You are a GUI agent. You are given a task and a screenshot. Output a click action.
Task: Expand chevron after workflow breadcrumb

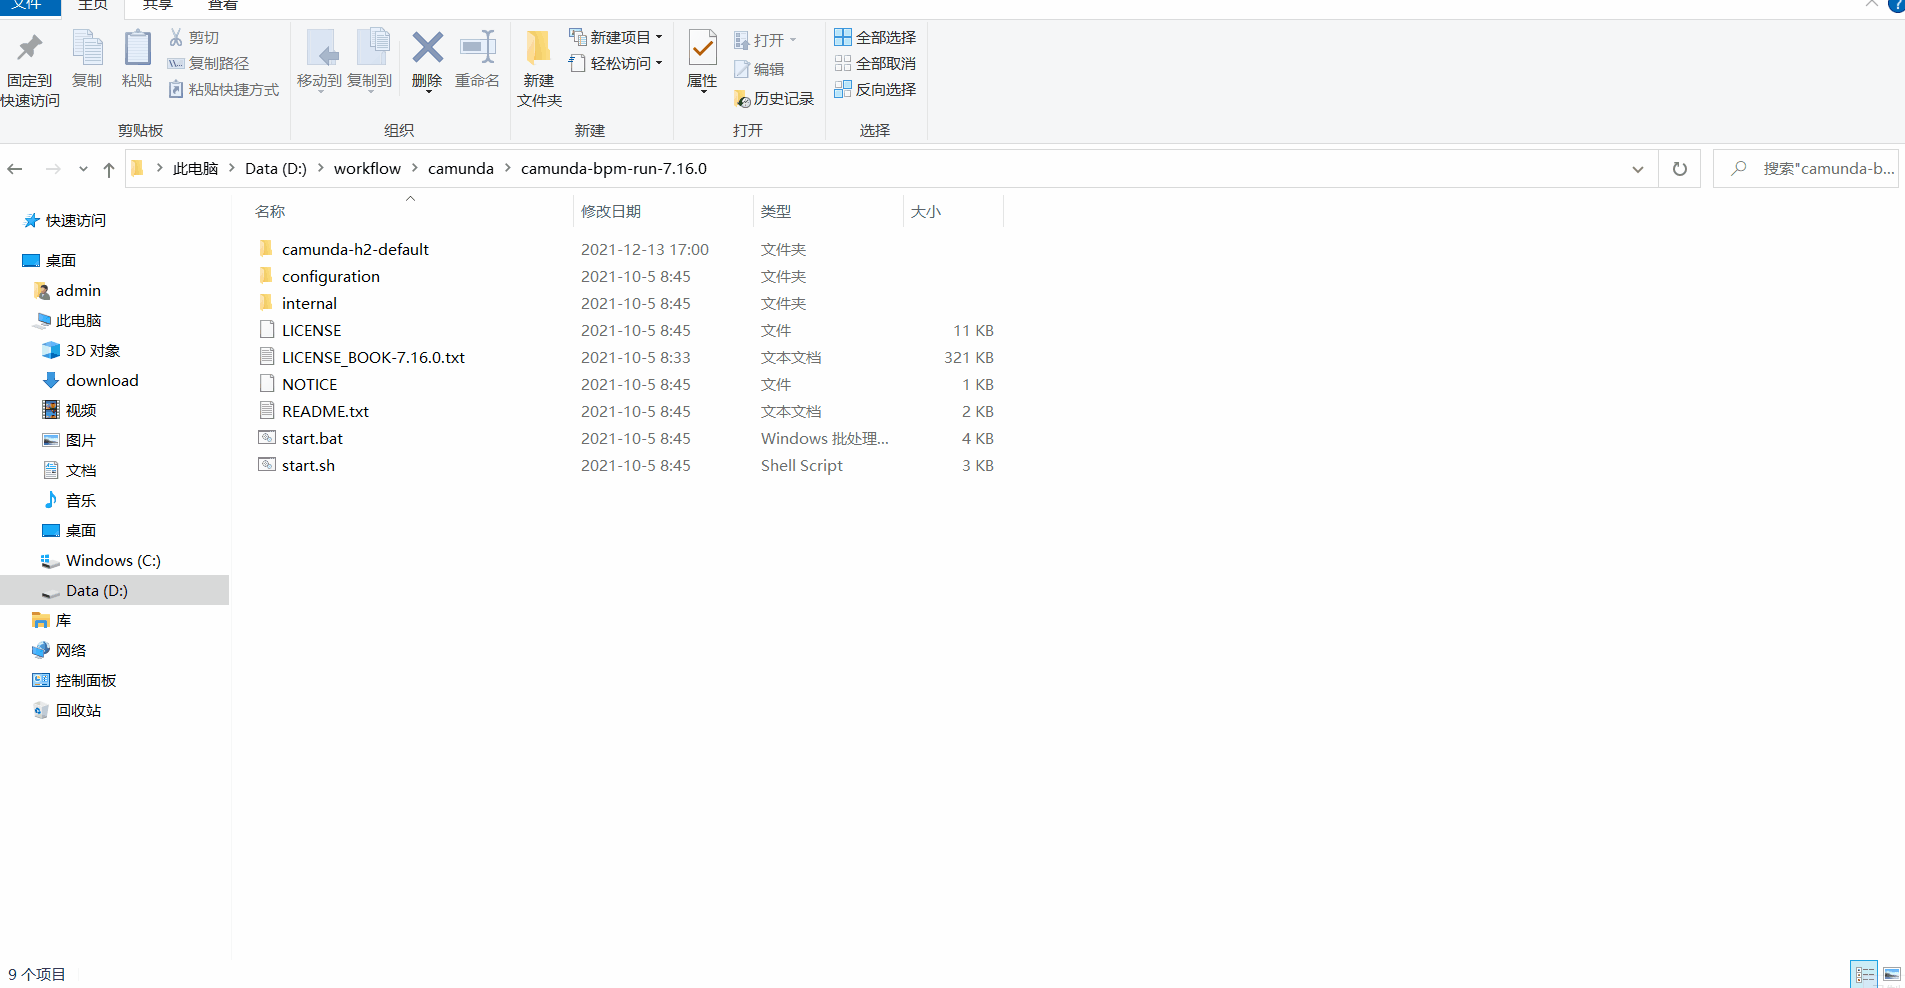(414, 168)
